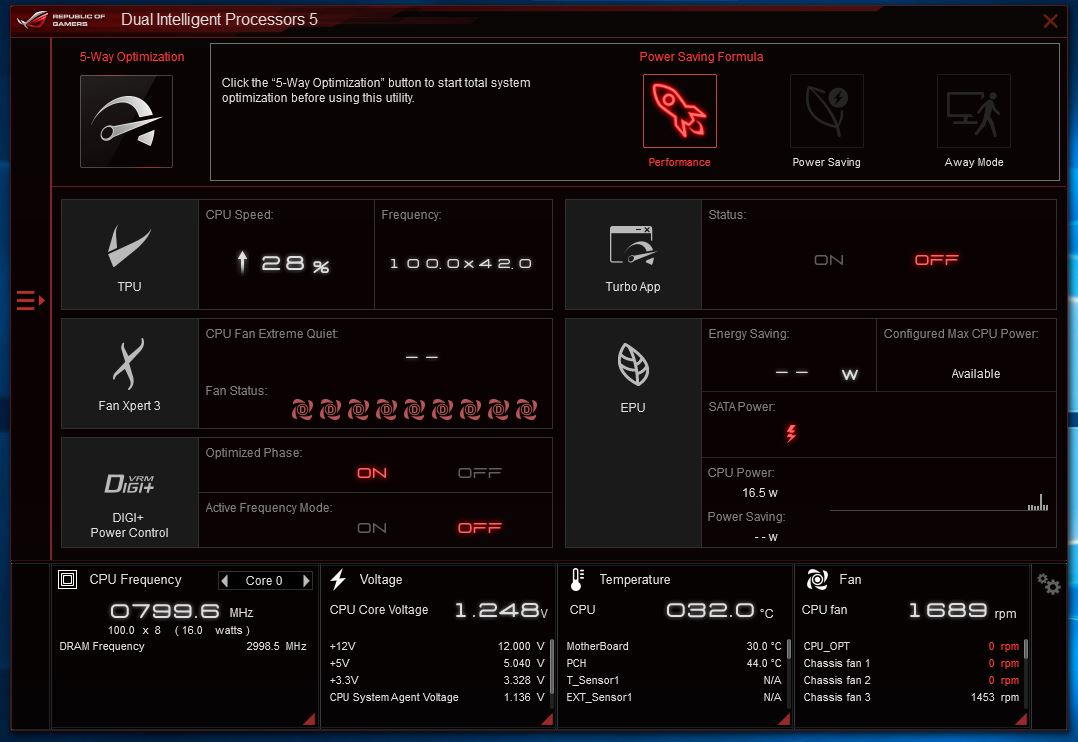Screen dimensions: 1078x742
Task: Open DIGI+ Power Control panel
Action: point(130,492)
